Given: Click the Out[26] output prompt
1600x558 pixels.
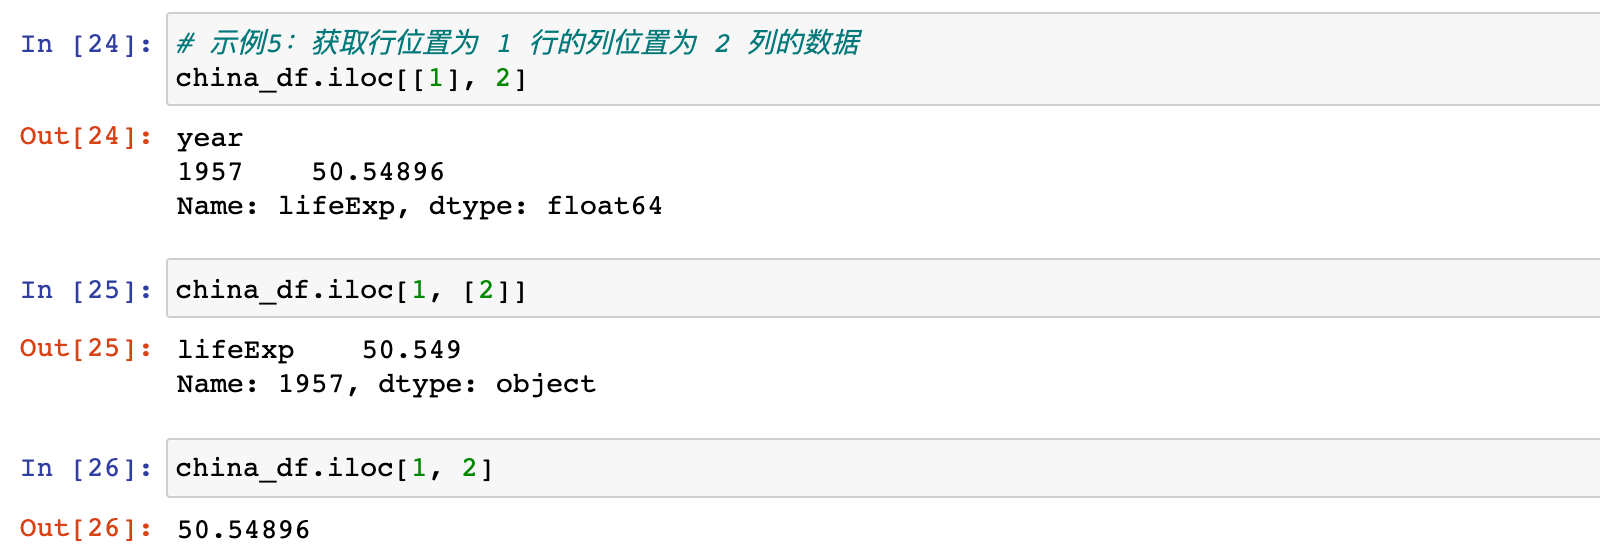Looking at the screenshot, I should point(86,528).
